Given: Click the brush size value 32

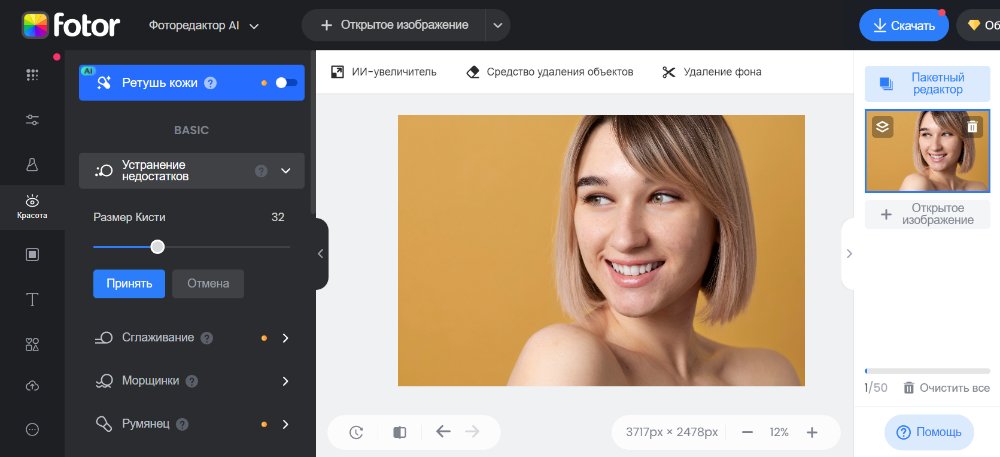Looking at the screenshot, I should pyautogui.click(x=277, y=217).
